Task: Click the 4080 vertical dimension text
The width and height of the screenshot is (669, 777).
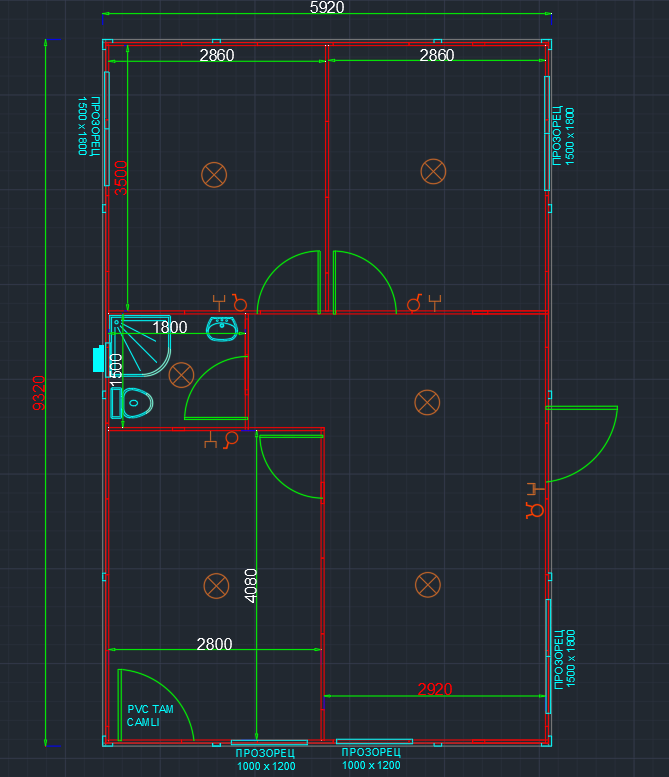Action: [x=251, y=586]
